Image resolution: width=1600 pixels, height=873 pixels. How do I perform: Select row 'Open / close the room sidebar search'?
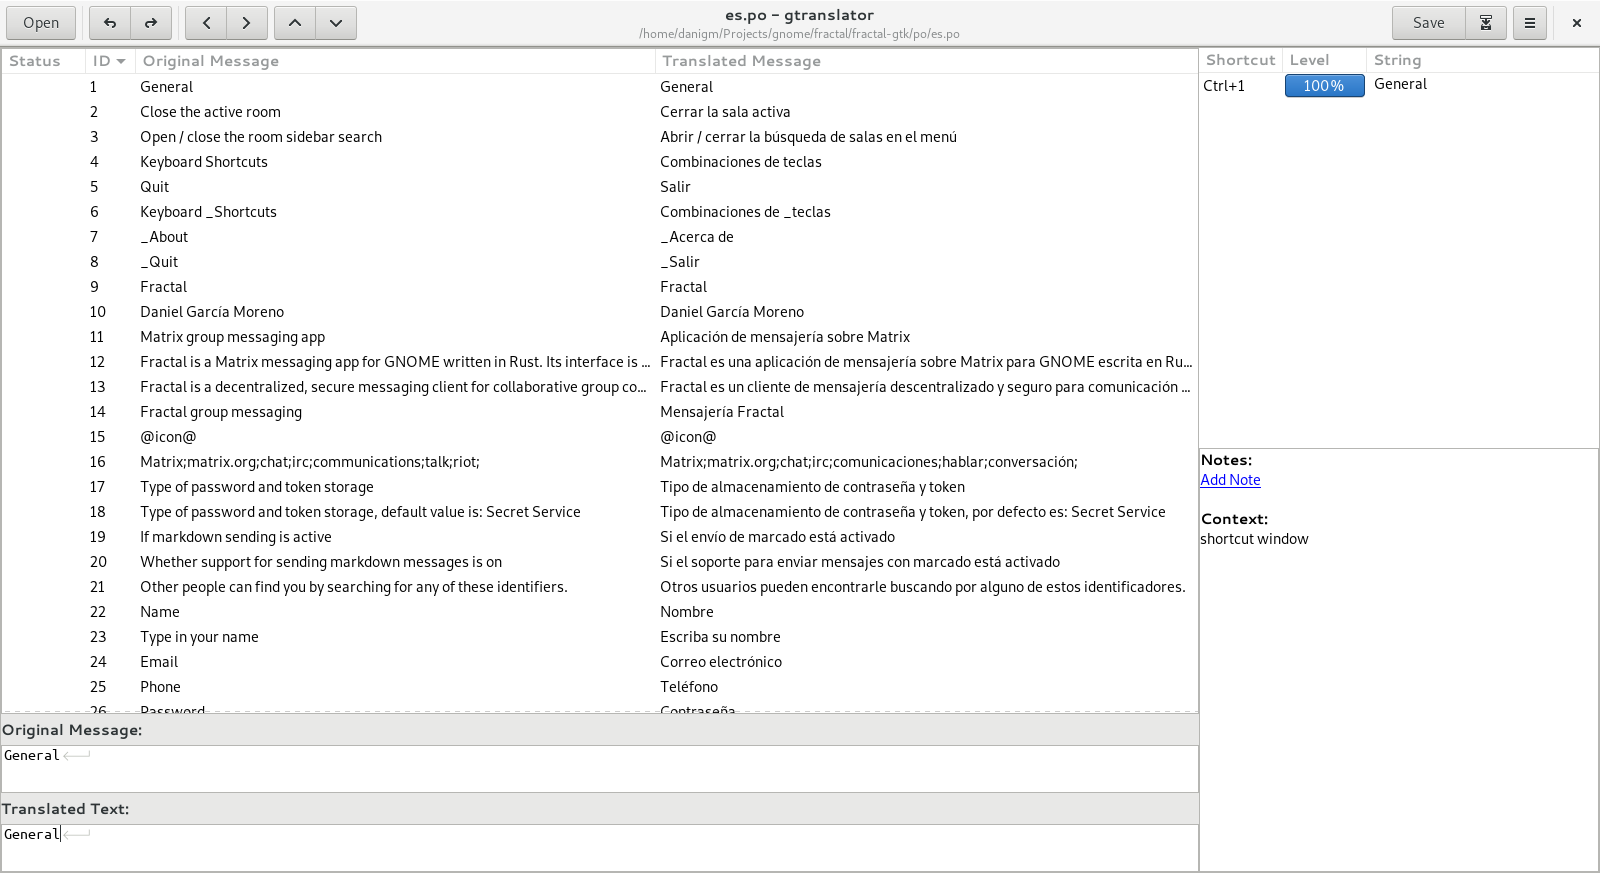pos(600,137)
